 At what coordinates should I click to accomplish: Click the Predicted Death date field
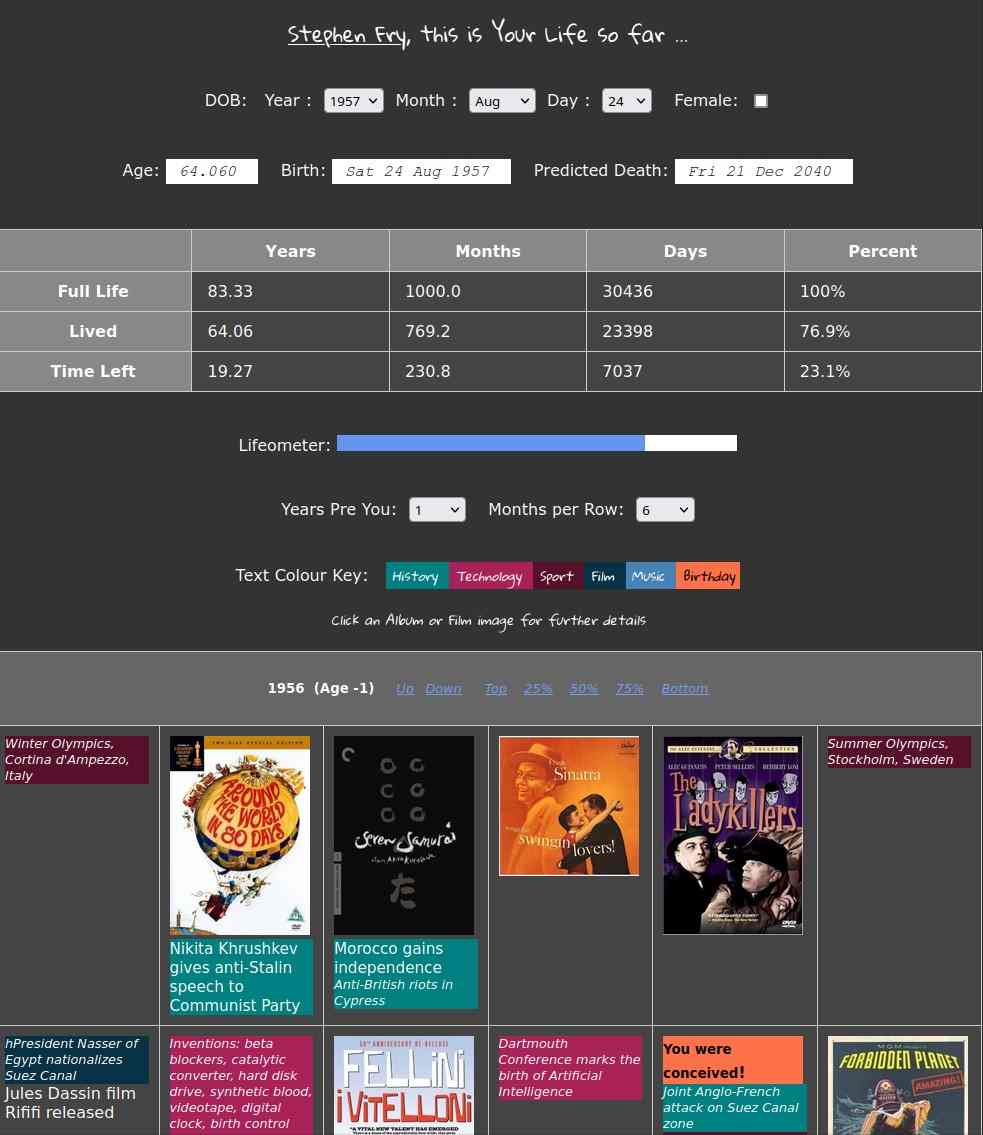pyautogui.click(x=763, y=172)
